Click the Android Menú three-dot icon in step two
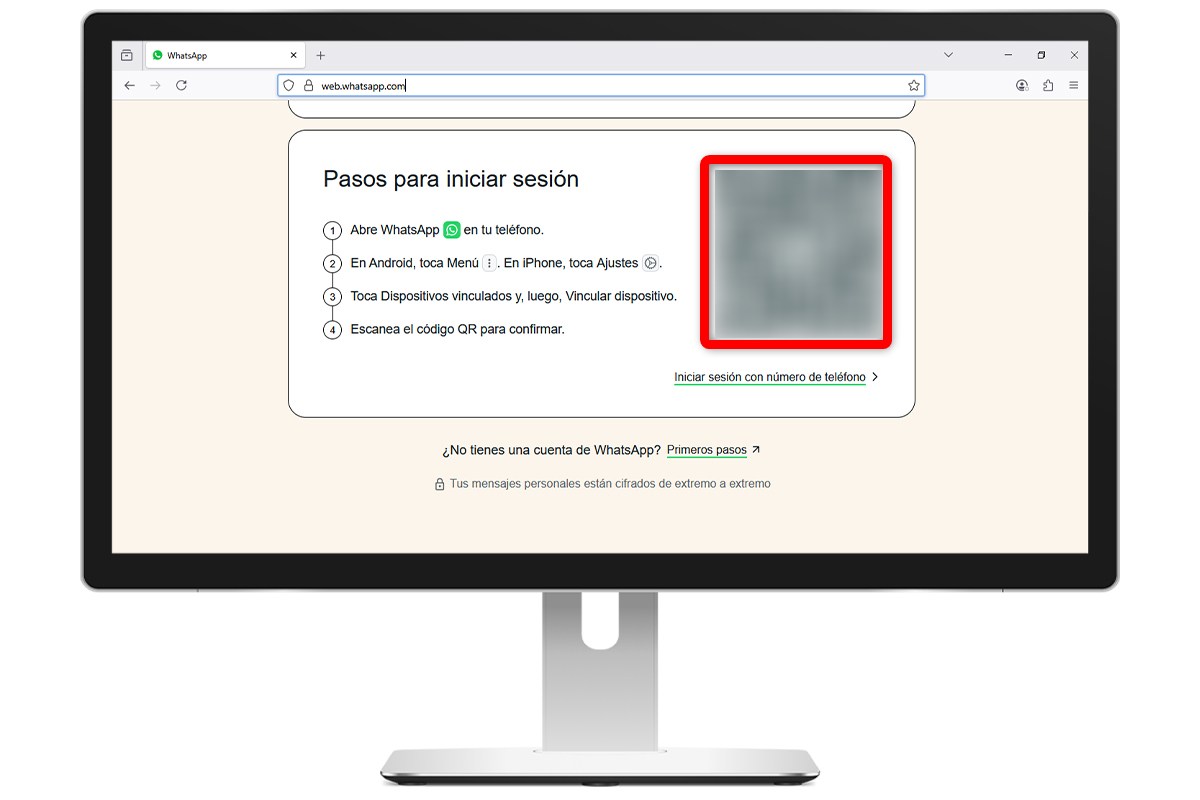1200x800 pixels. point(489,262)
